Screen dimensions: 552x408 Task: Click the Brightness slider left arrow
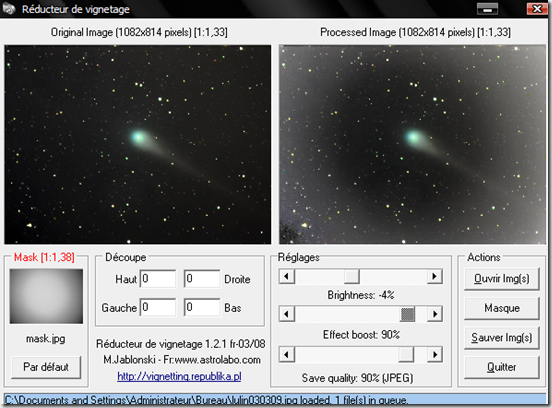[x=287, y=276]
